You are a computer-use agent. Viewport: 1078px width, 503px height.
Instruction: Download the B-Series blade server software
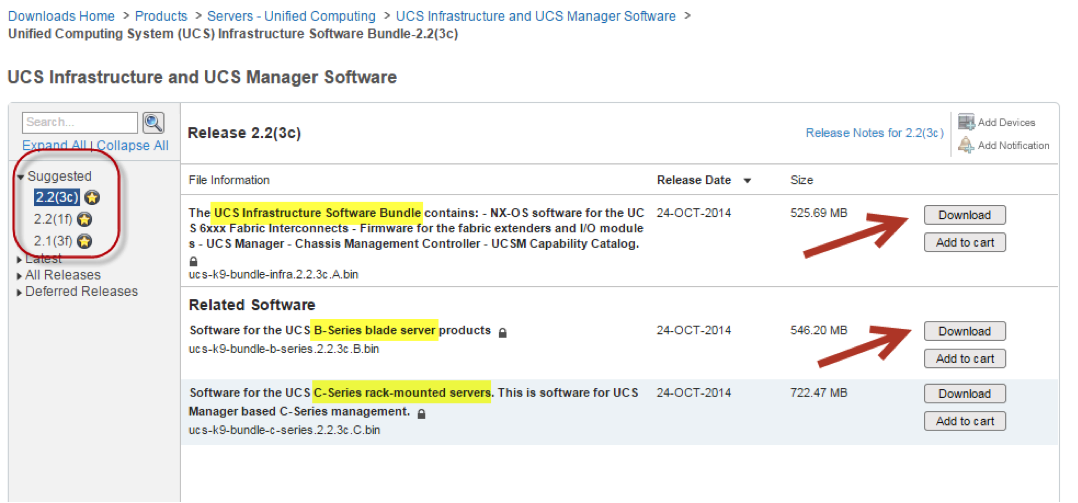pos(965,331)
